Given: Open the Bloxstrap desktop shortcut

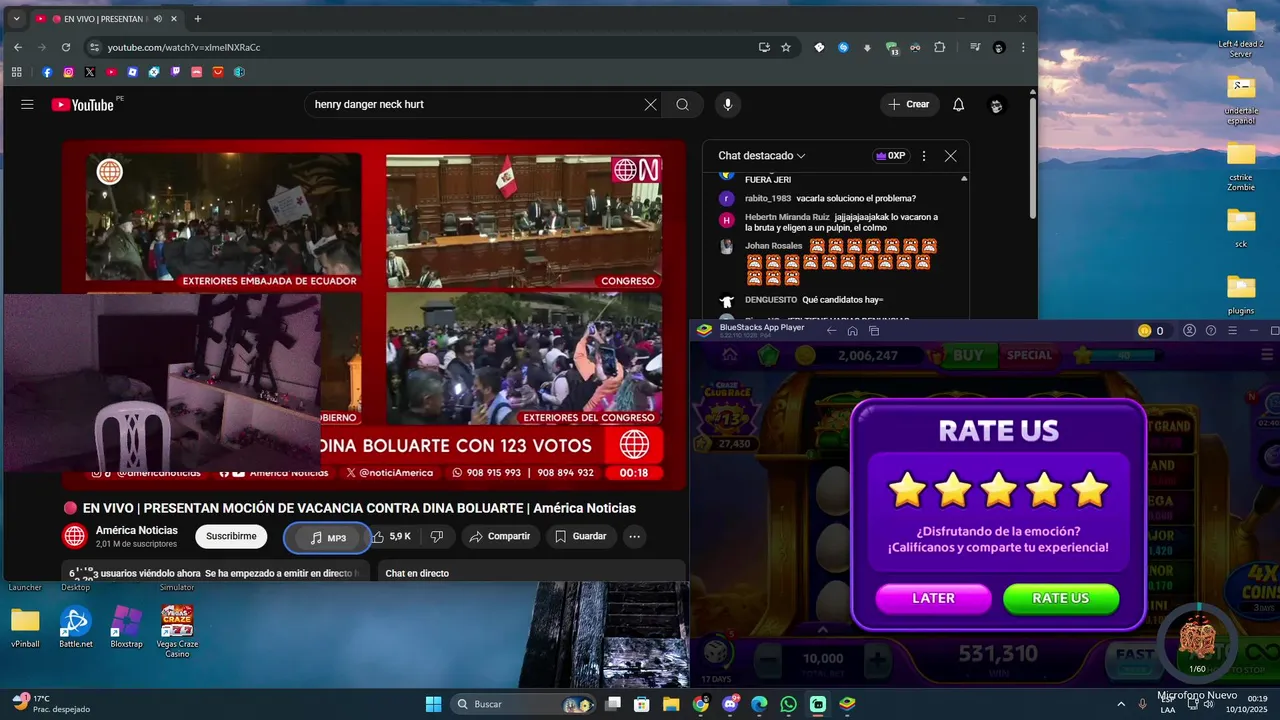Looking at the screenshot, I should point(126,628).
